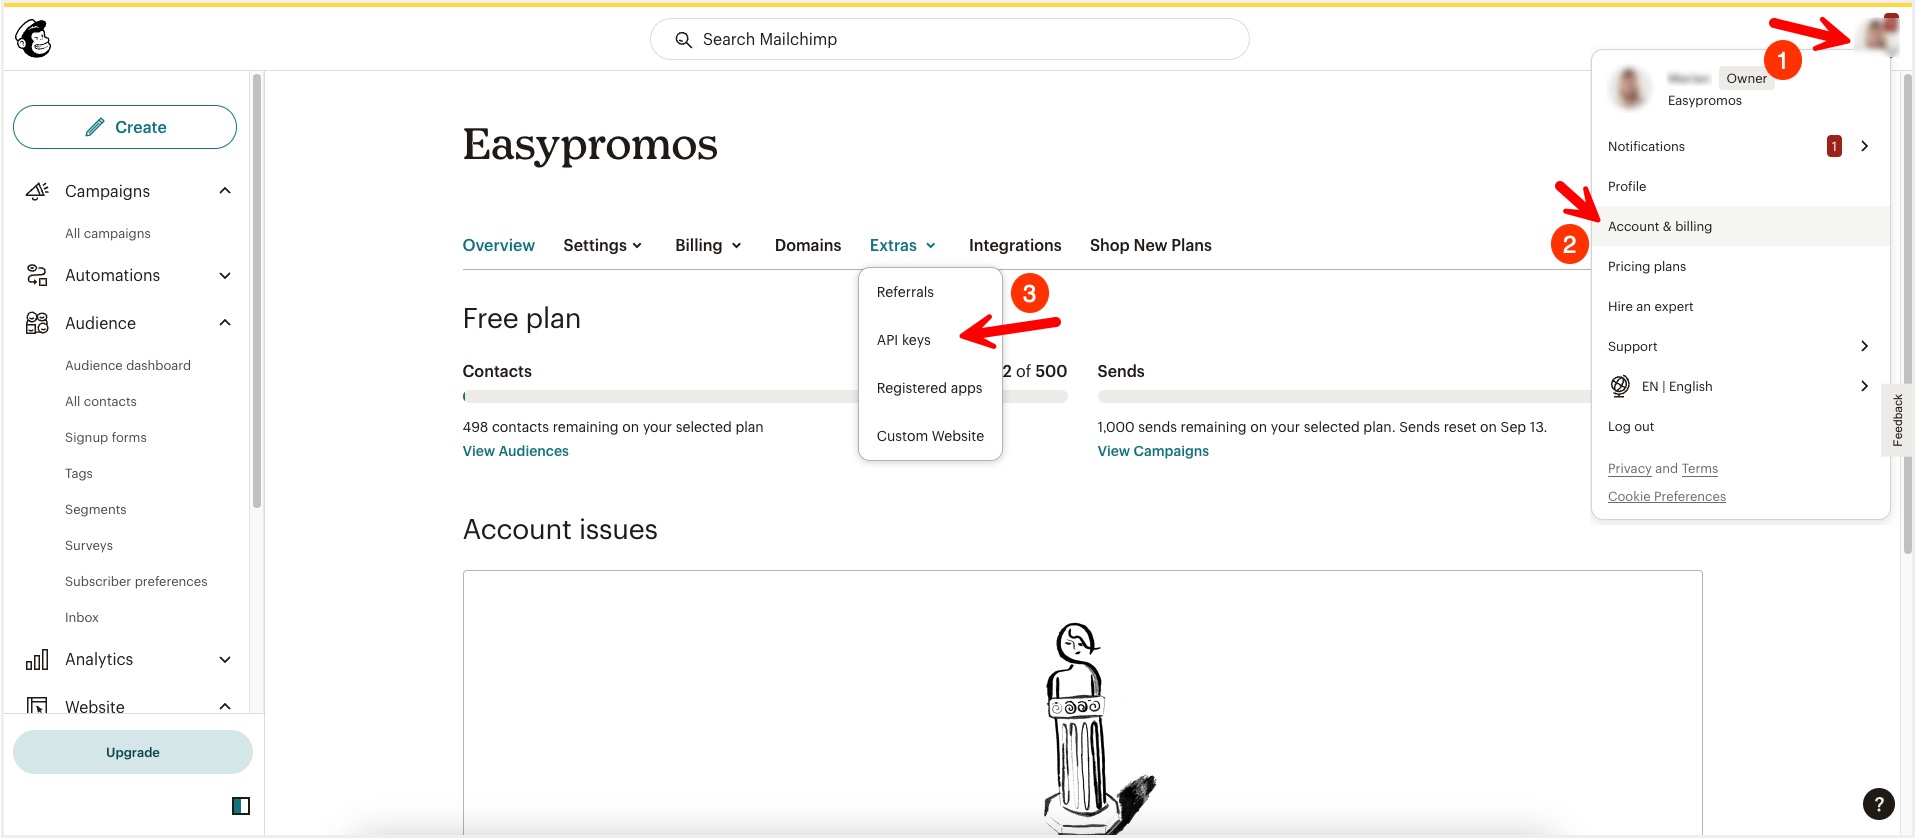Screen dimensions: 1915x839
Task: Open Signup forms in sidebar
Action: tap(106, 438)
